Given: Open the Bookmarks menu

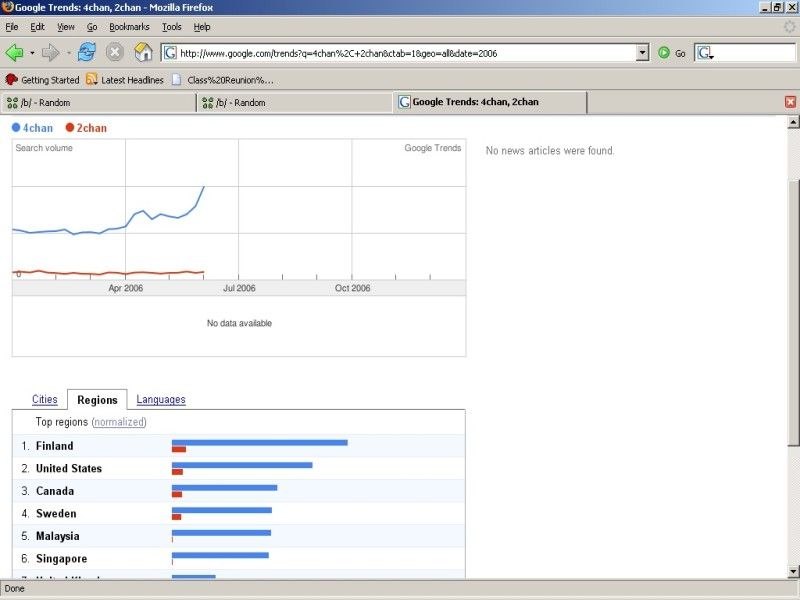Looking at the screenshot, I should click(x=128, y=27).
